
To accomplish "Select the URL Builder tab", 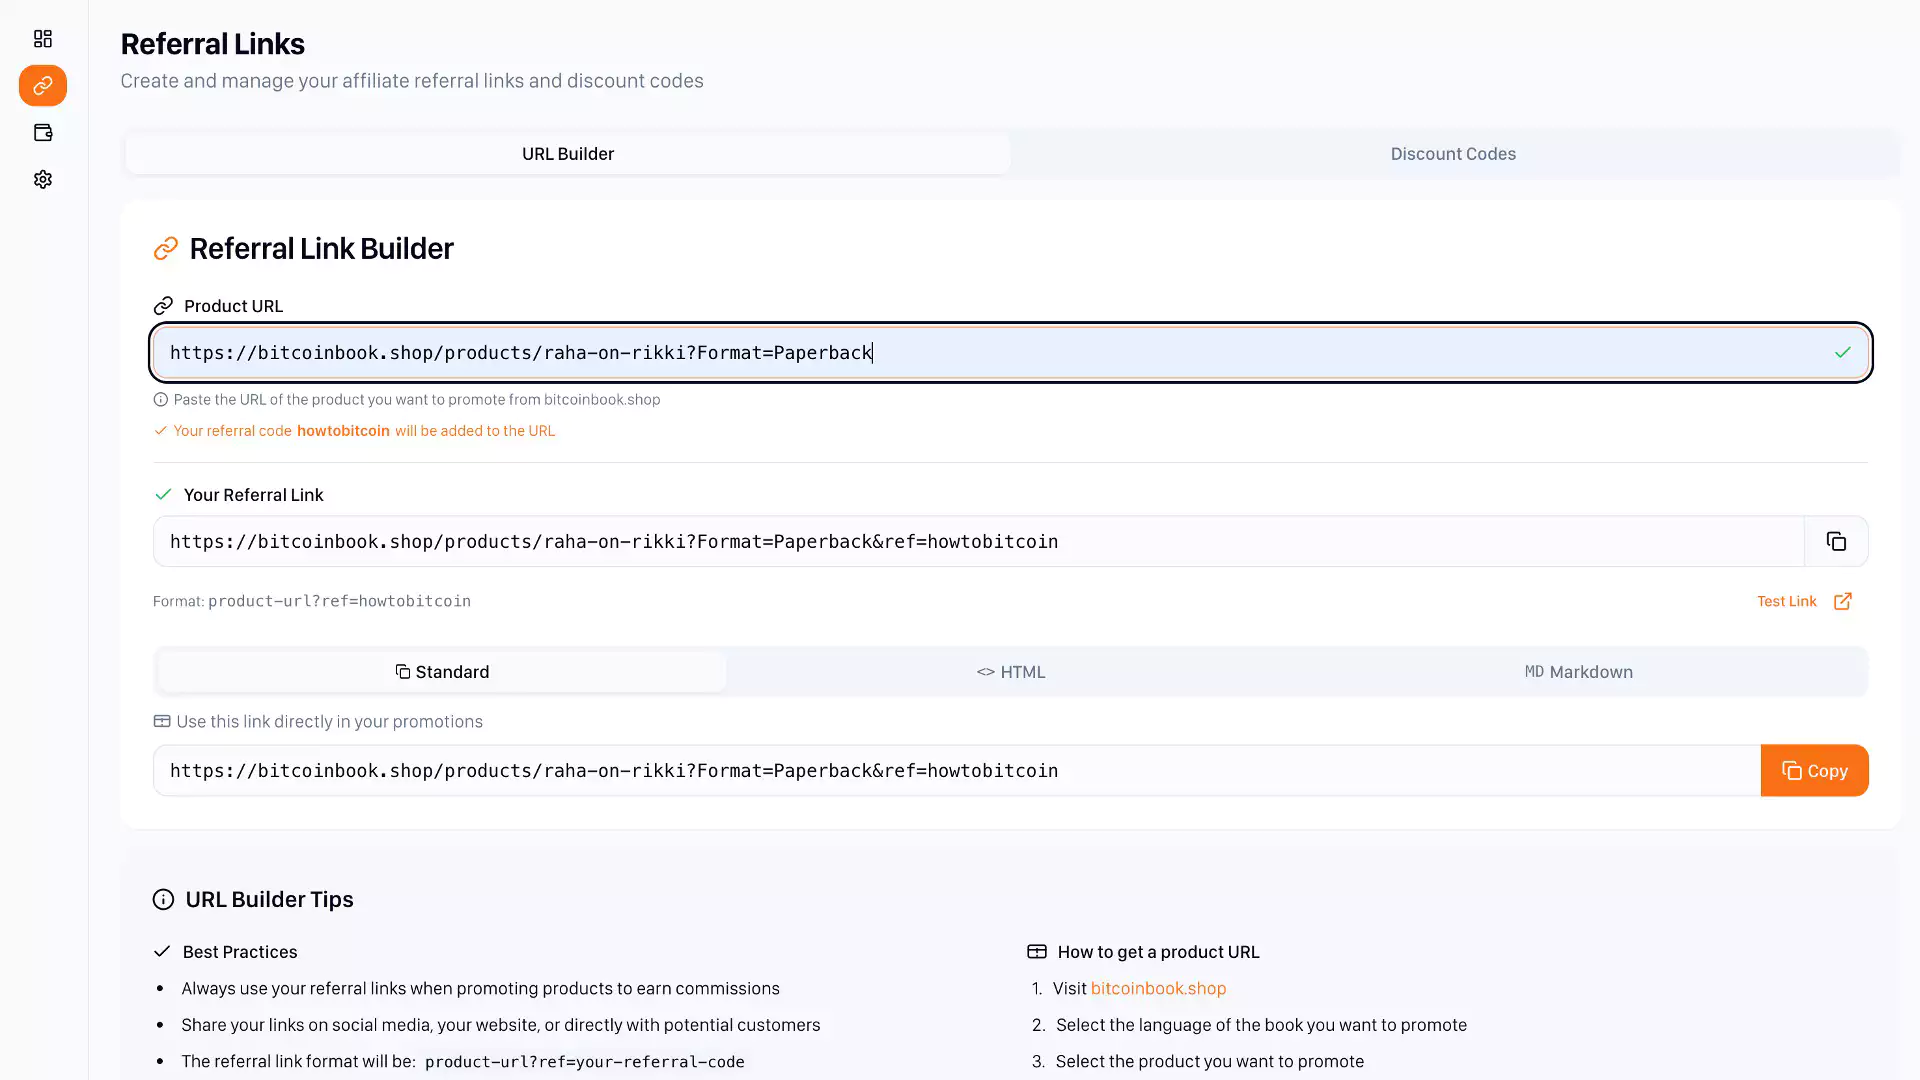I will point(567,154).
